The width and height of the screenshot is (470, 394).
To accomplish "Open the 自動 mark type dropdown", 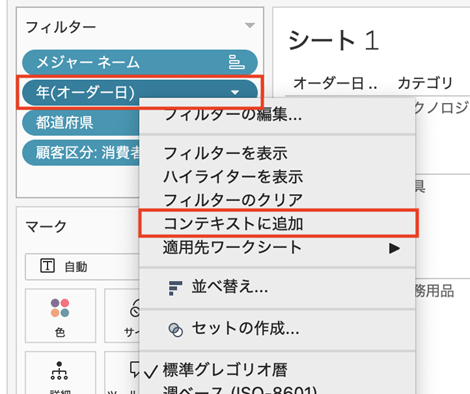I will (82, 267).
